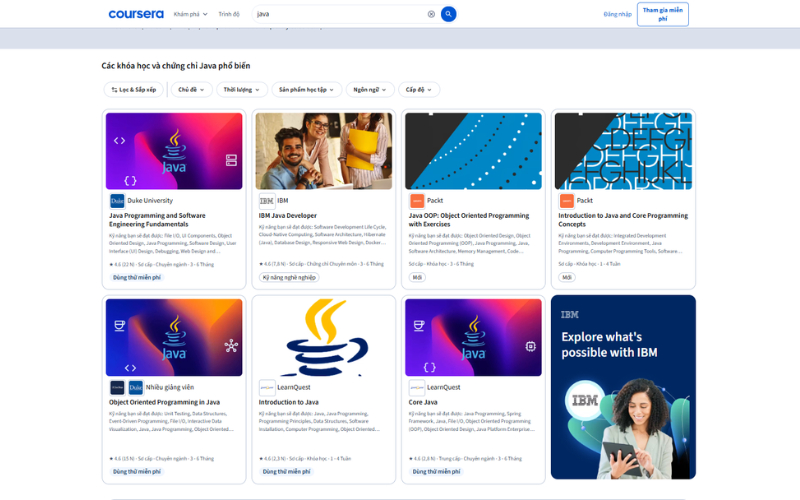
Task: Click Dùng thử miễn phí on Object Oriented Programming card
Action: click(137, 472)
